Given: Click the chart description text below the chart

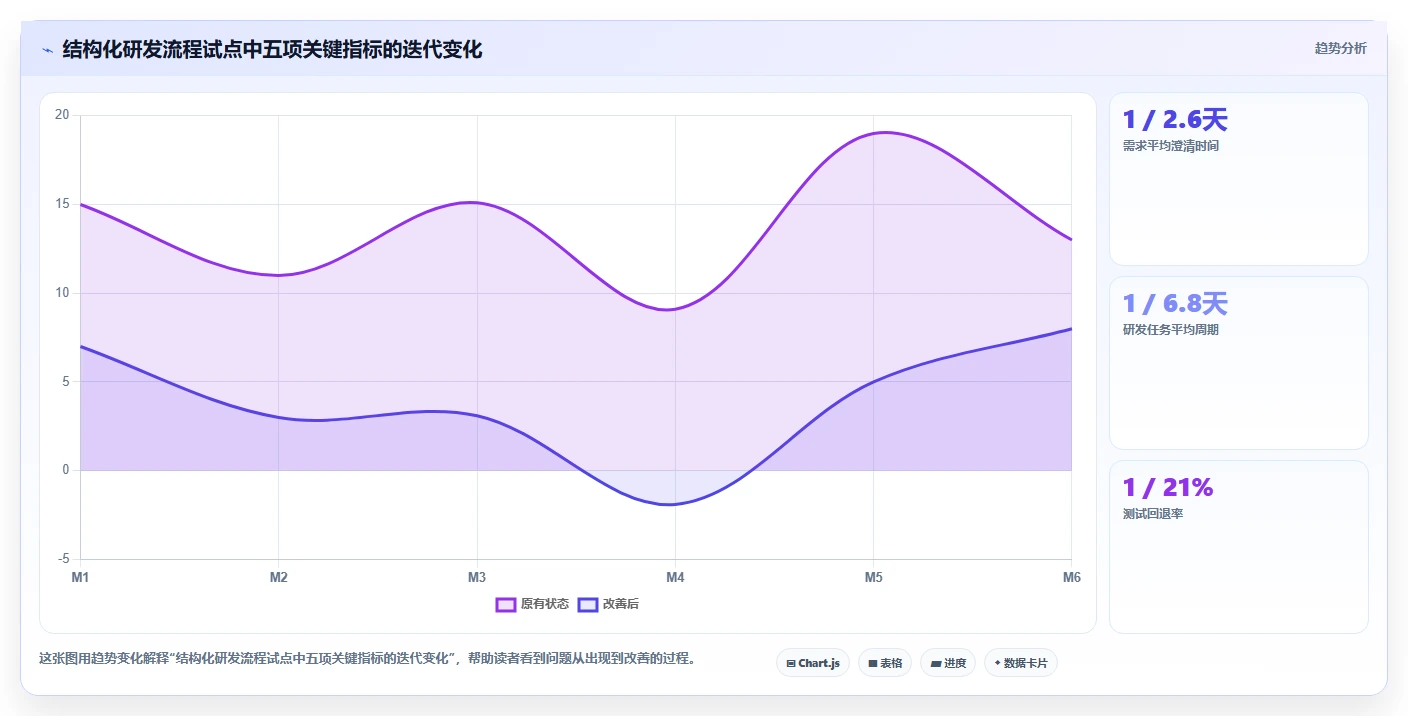Looking at the screenshot, I should pos(367,659).
